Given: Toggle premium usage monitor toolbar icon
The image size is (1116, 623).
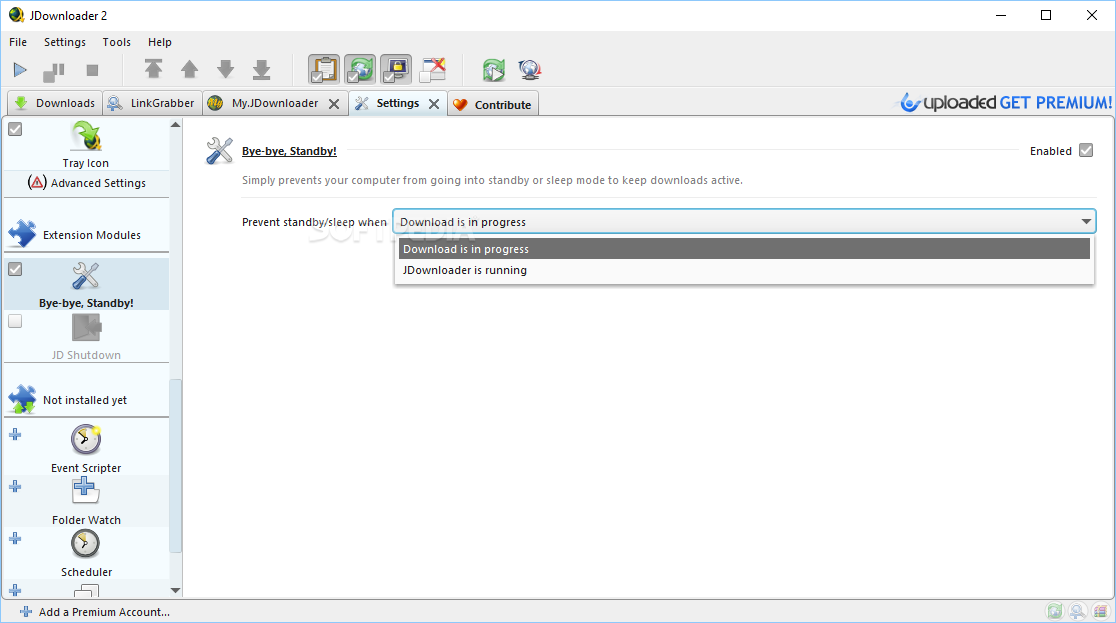Looking at the screenshot, I should [396, 69].
